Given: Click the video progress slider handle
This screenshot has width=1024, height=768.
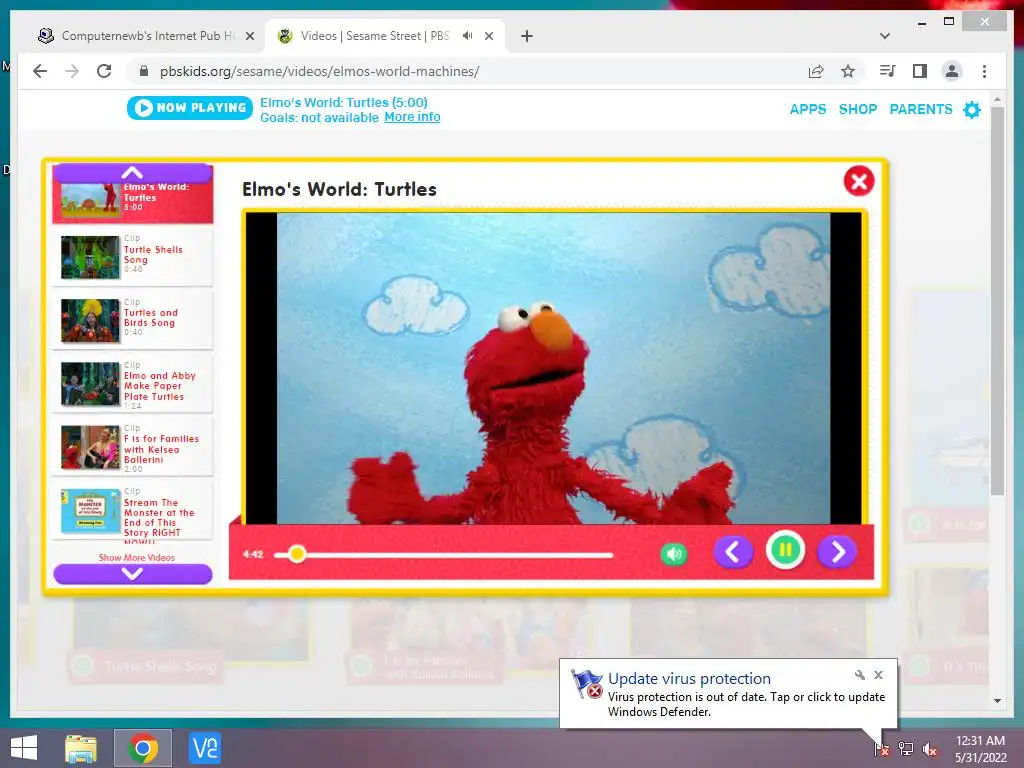Looking at the screenshot, I should [296, 554].
